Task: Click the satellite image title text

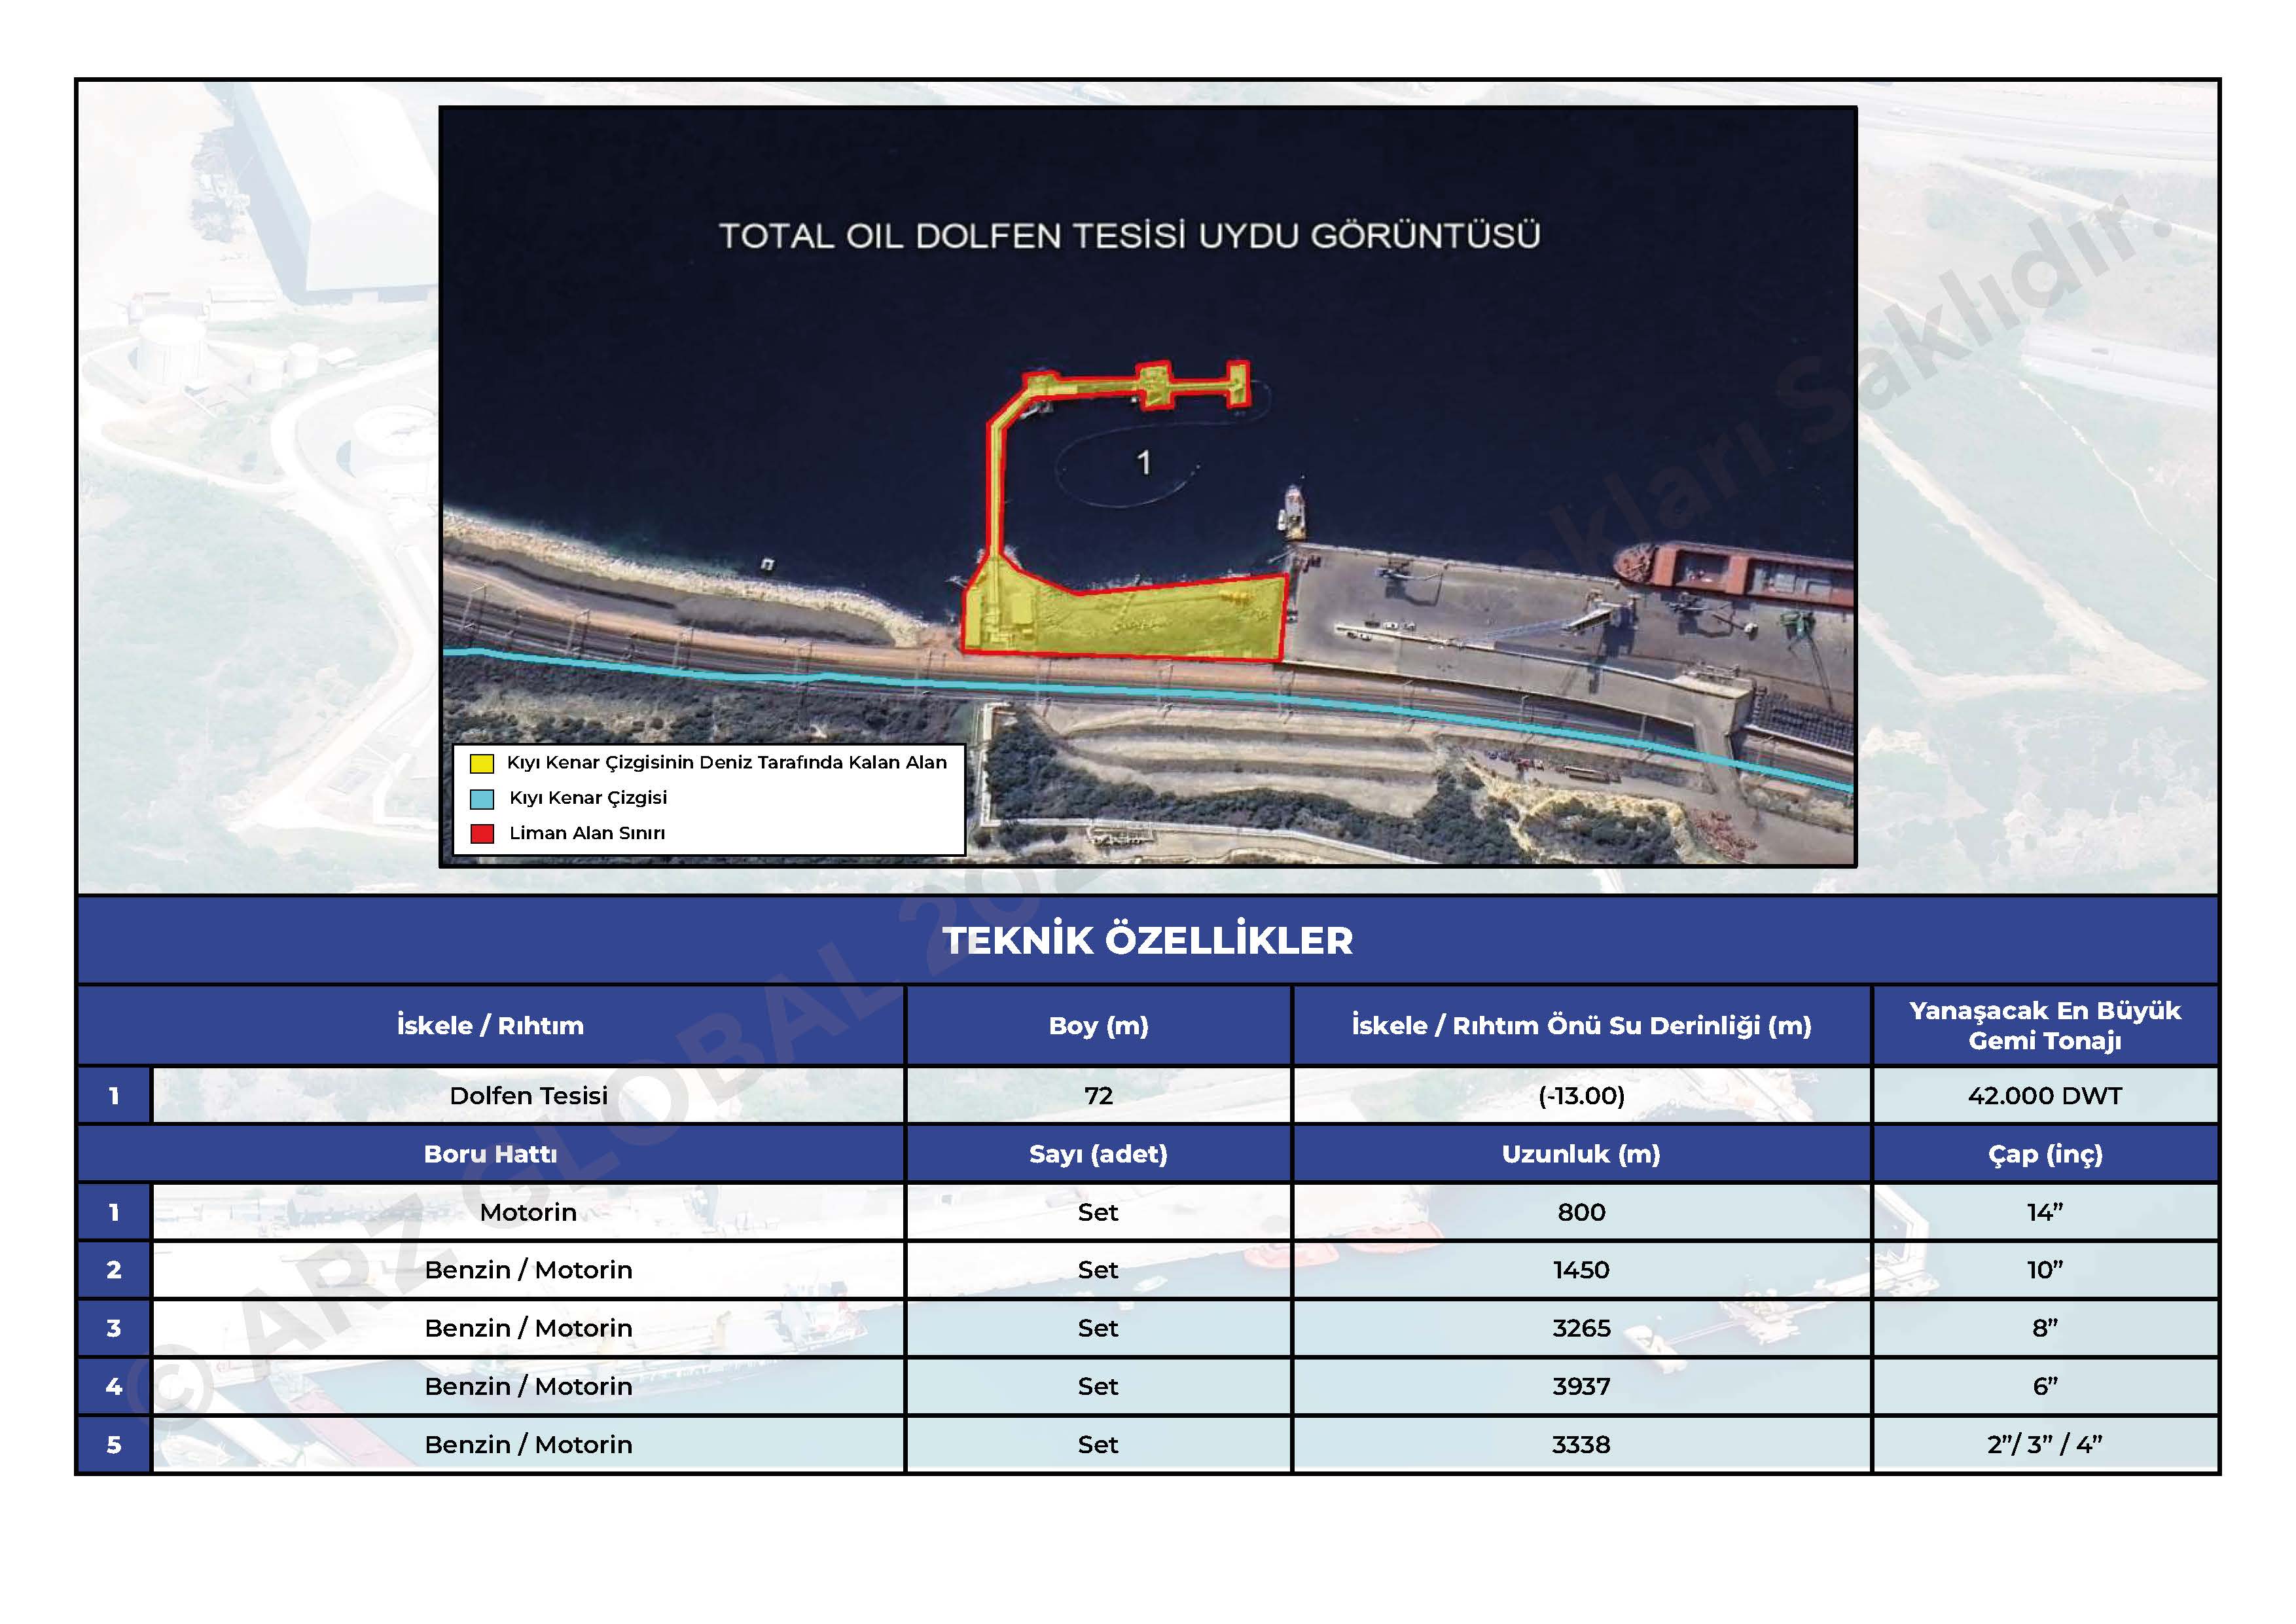Action: [x=1130, y=236]
